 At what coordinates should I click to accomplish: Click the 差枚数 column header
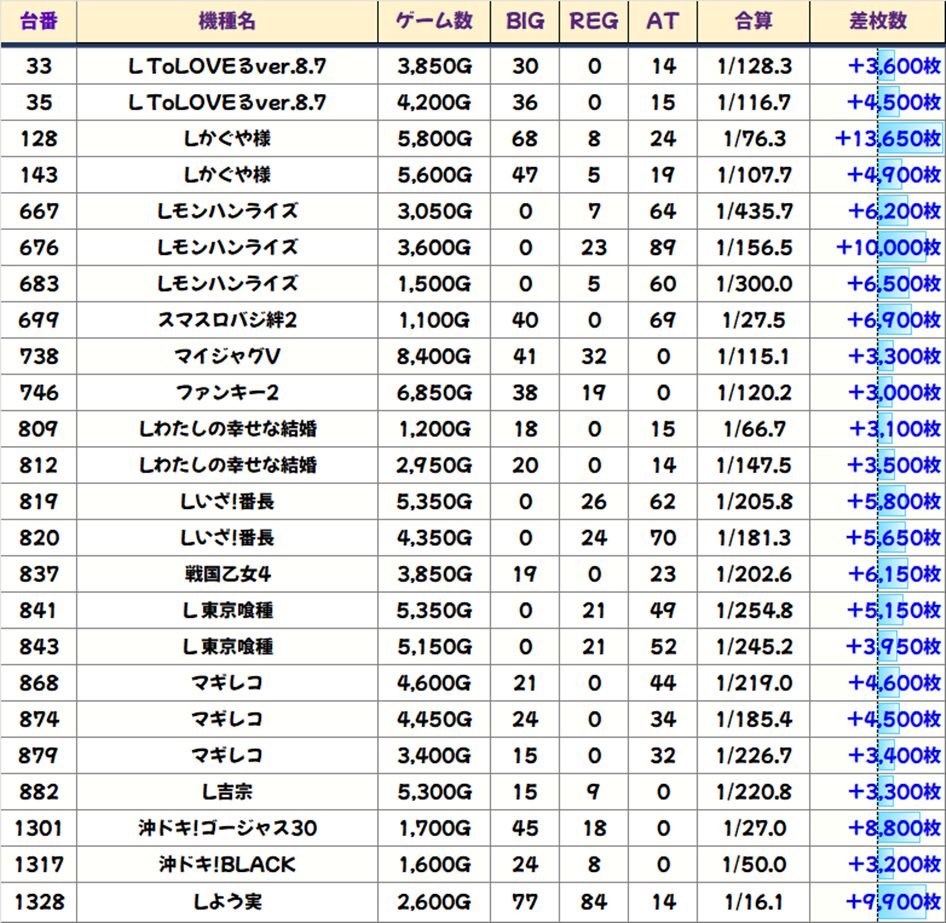pyautogui.click(x=878, y=22)
